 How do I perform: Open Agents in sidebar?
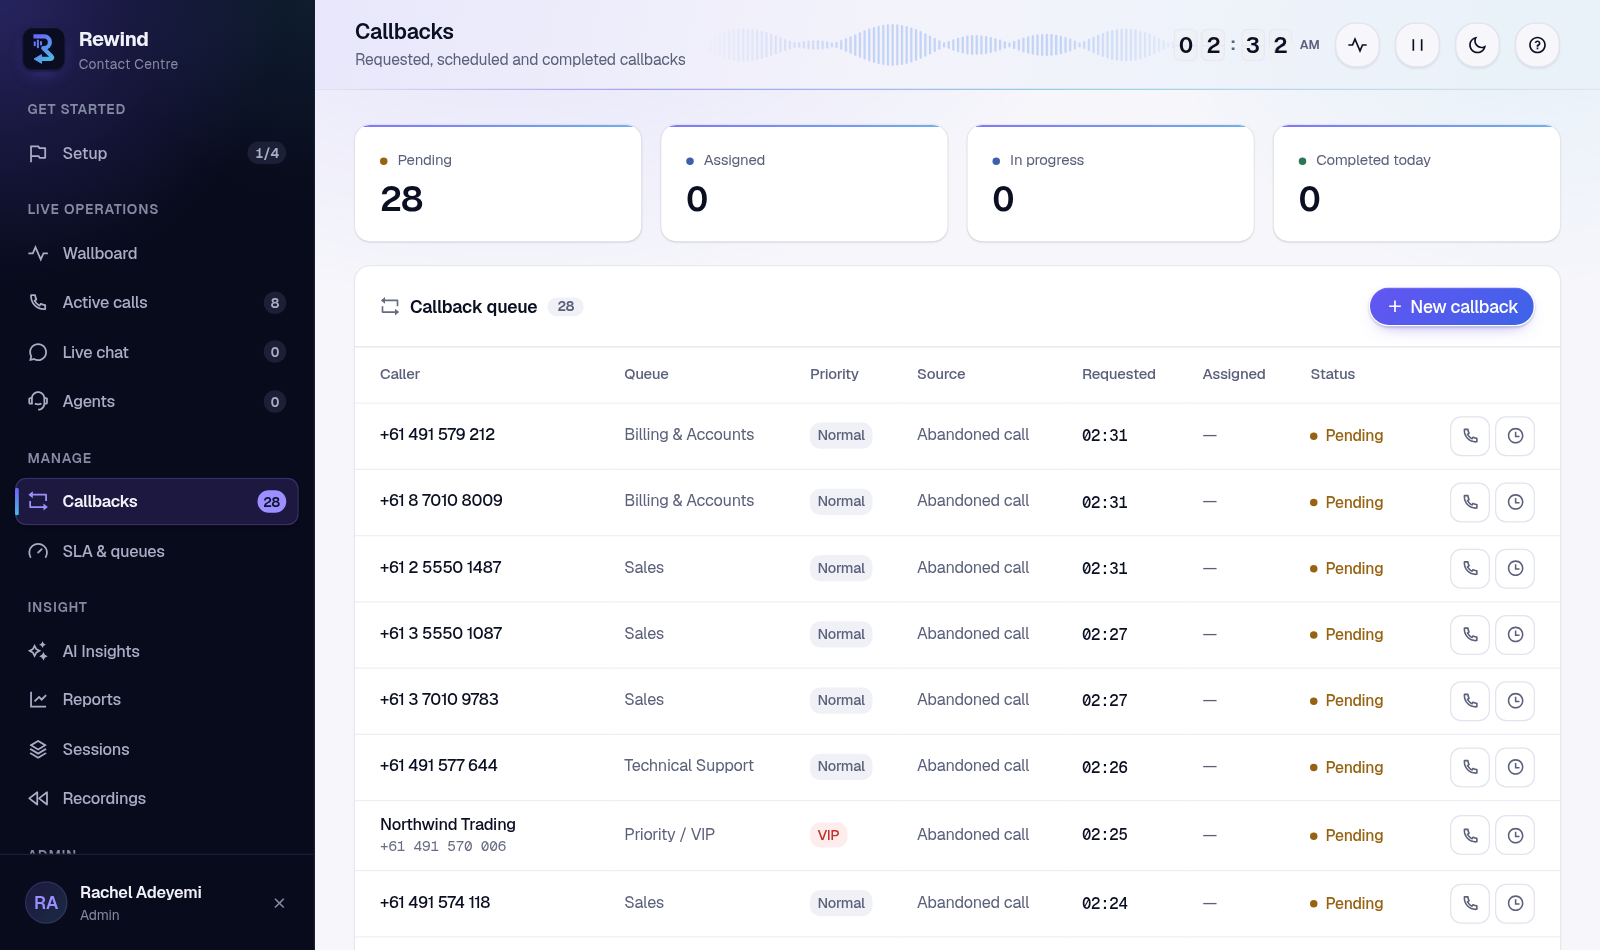click(x=157, y=401)
